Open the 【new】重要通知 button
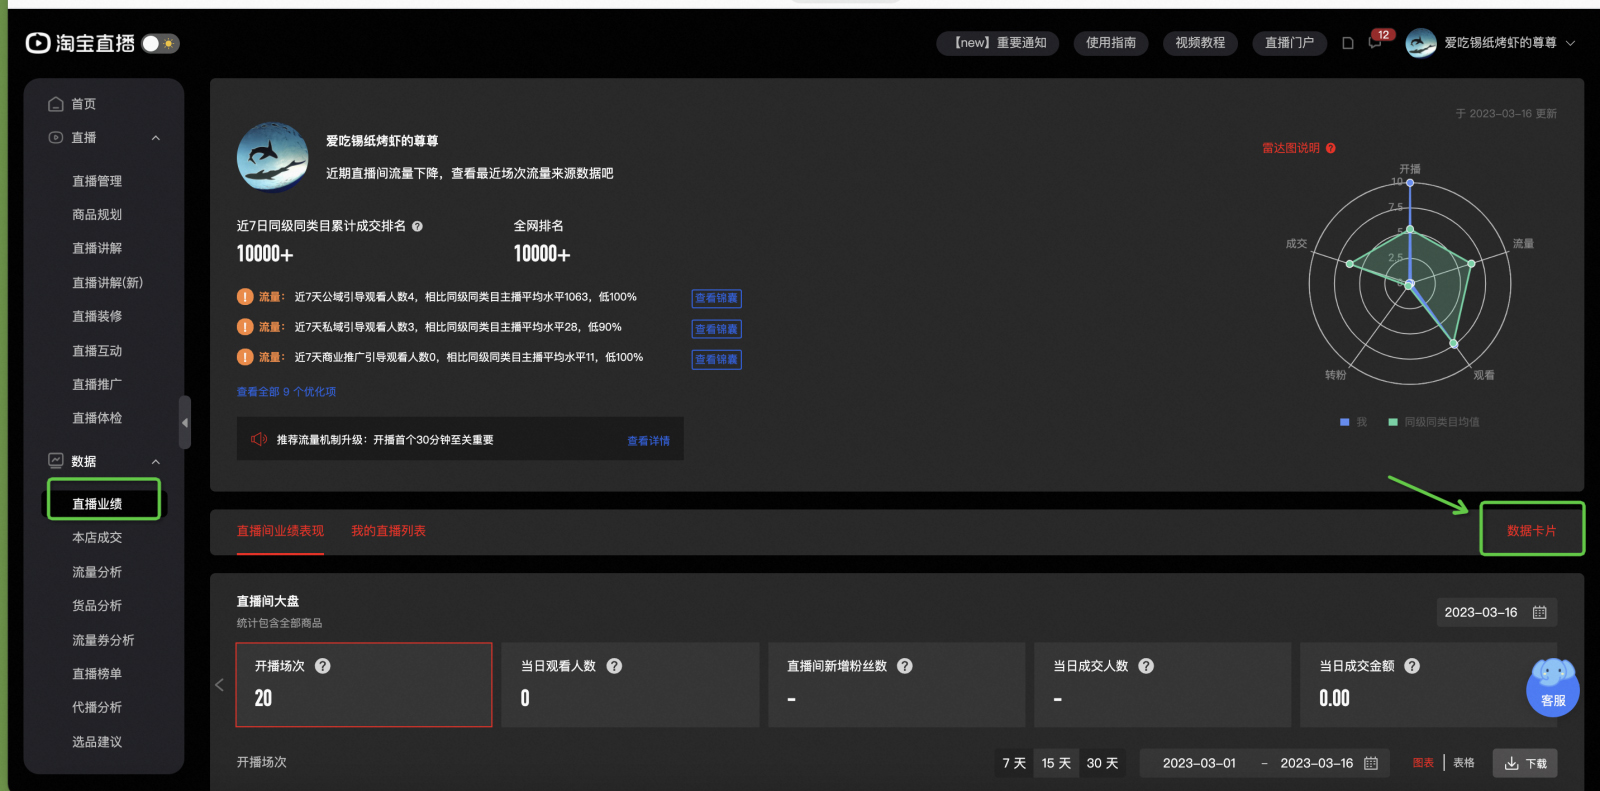Viewport: 1600px width, 791px height. coord(997,43)
